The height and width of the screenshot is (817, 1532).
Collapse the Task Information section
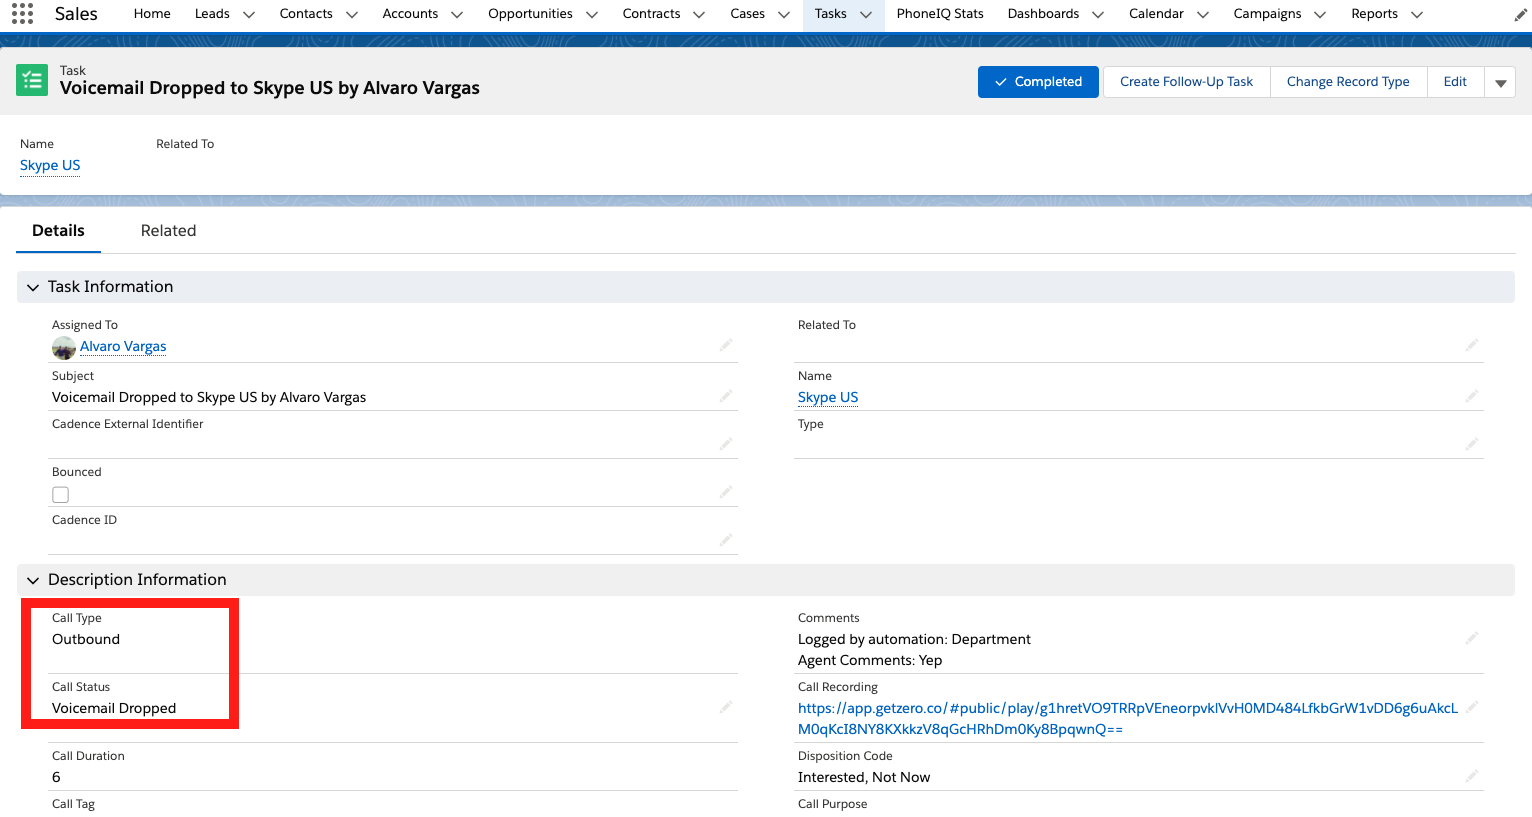click(33, 287)
